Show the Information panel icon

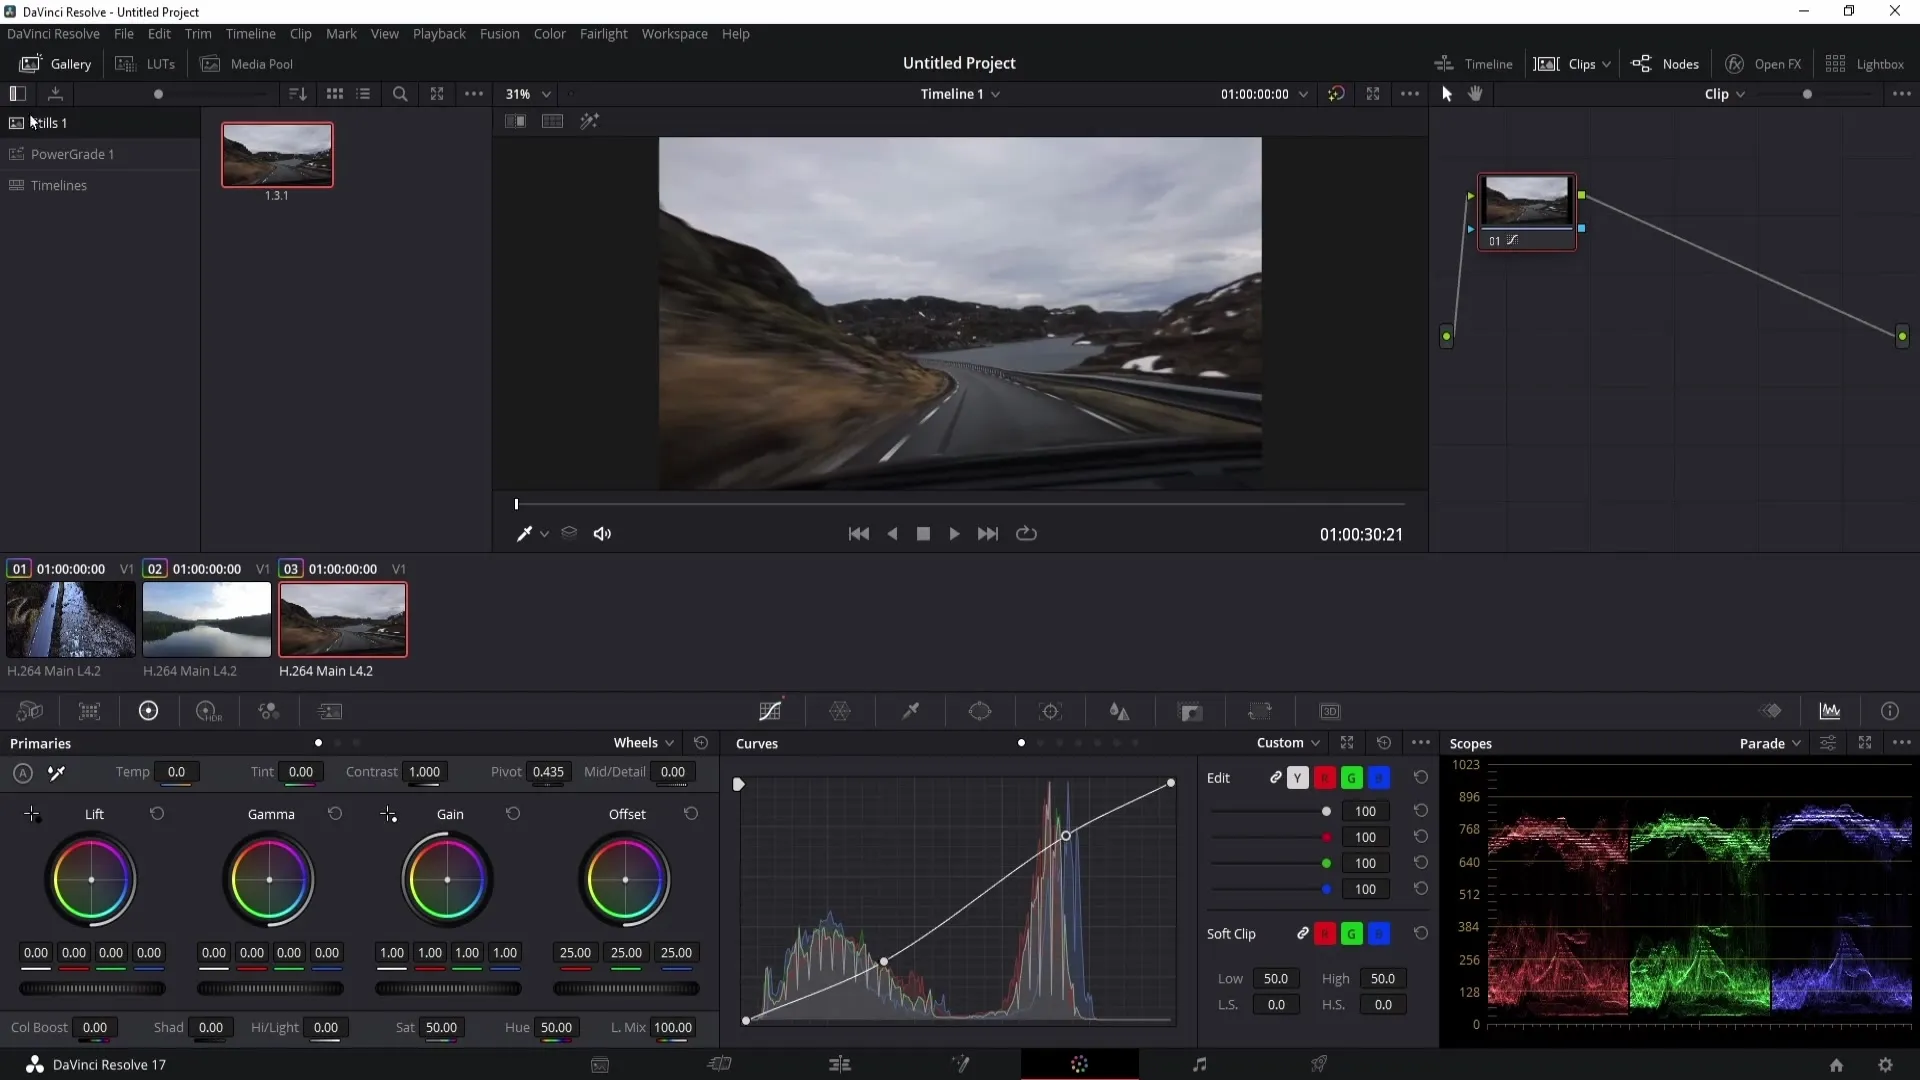click(1890, 711)
